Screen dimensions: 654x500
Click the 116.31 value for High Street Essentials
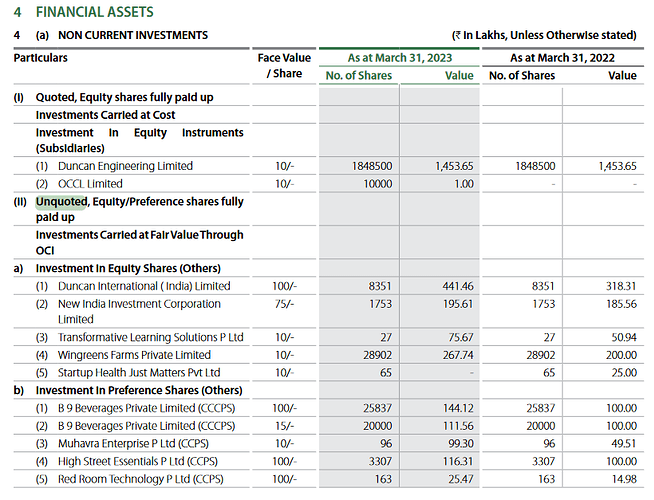458,461
